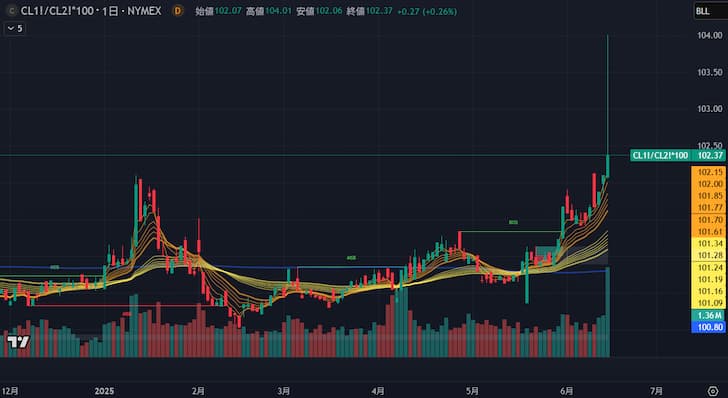Click the orange 102.00 indicator label
Screen dimensions: 728x398
tap(708, 184)
